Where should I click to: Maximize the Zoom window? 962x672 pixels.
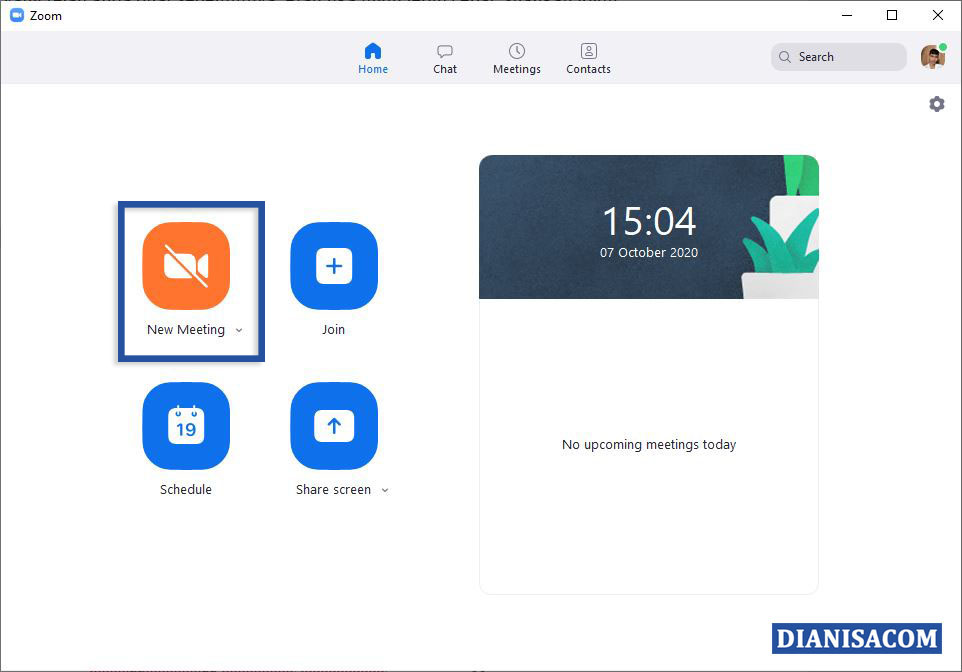pos(892,15)
